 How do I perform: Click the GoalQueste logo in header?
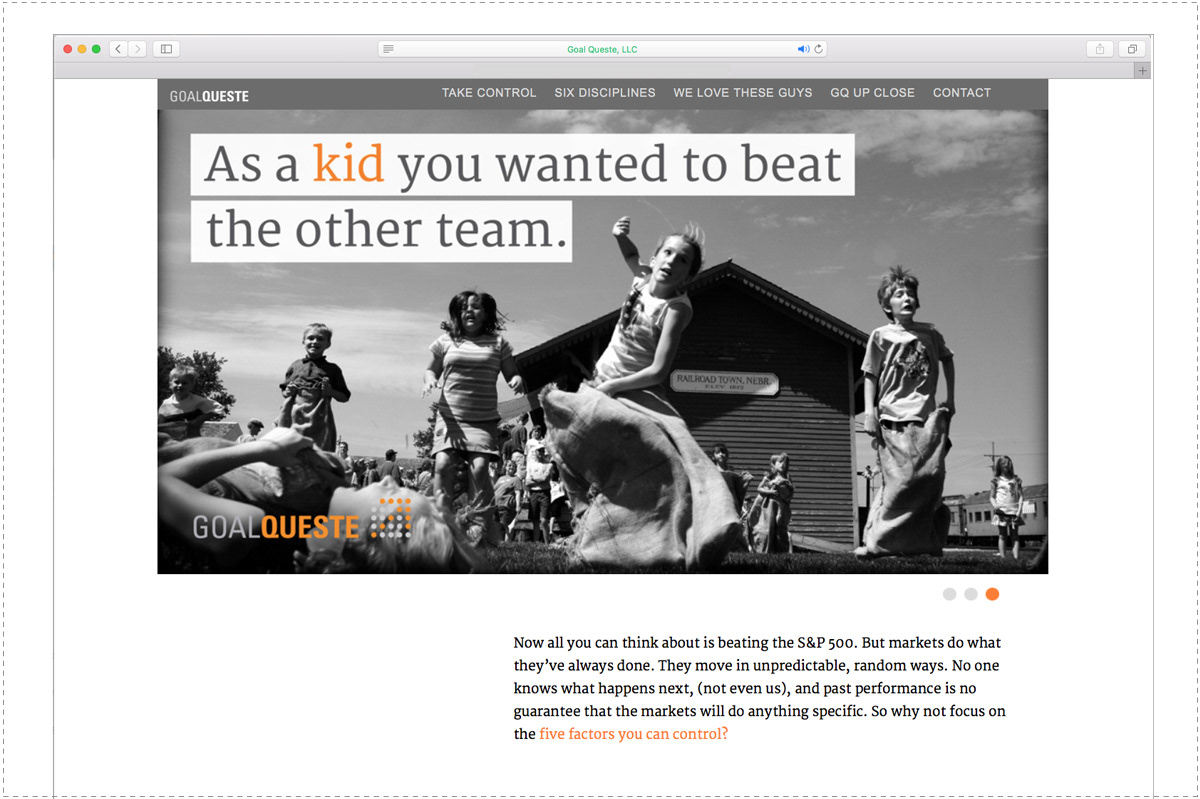209,96
